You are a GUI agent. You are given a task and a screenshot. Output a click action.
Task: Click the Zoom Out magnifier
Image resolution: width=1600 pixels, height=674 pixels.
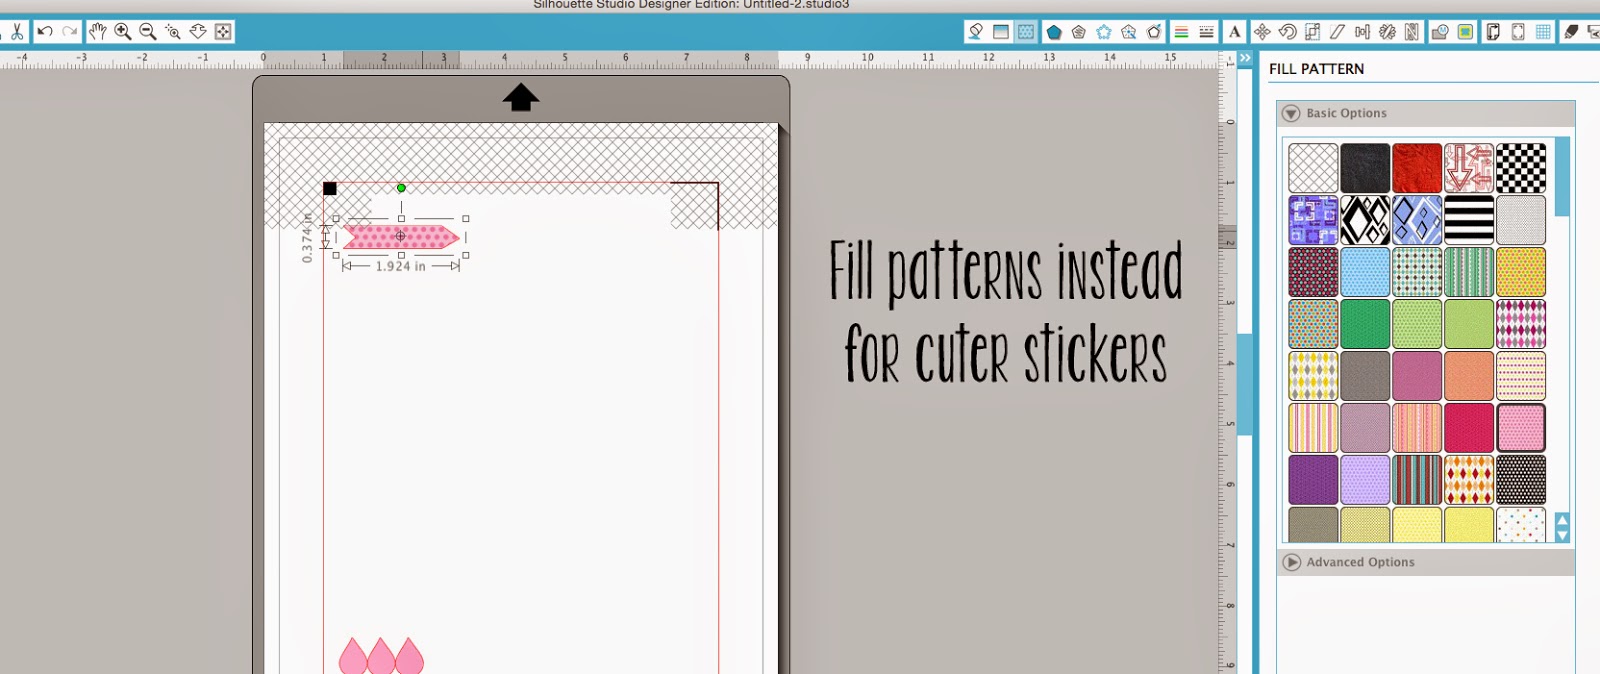(148, 32)
